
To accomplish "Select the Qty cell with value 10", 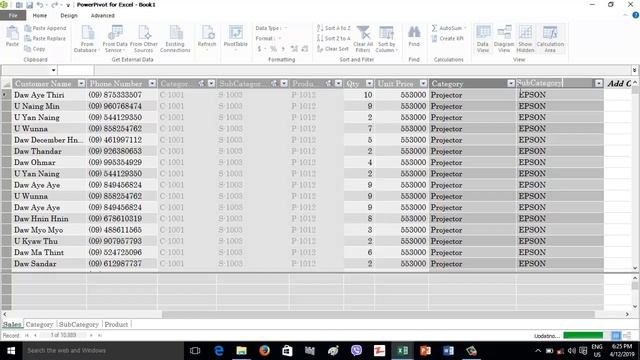I will click(359, 95).
